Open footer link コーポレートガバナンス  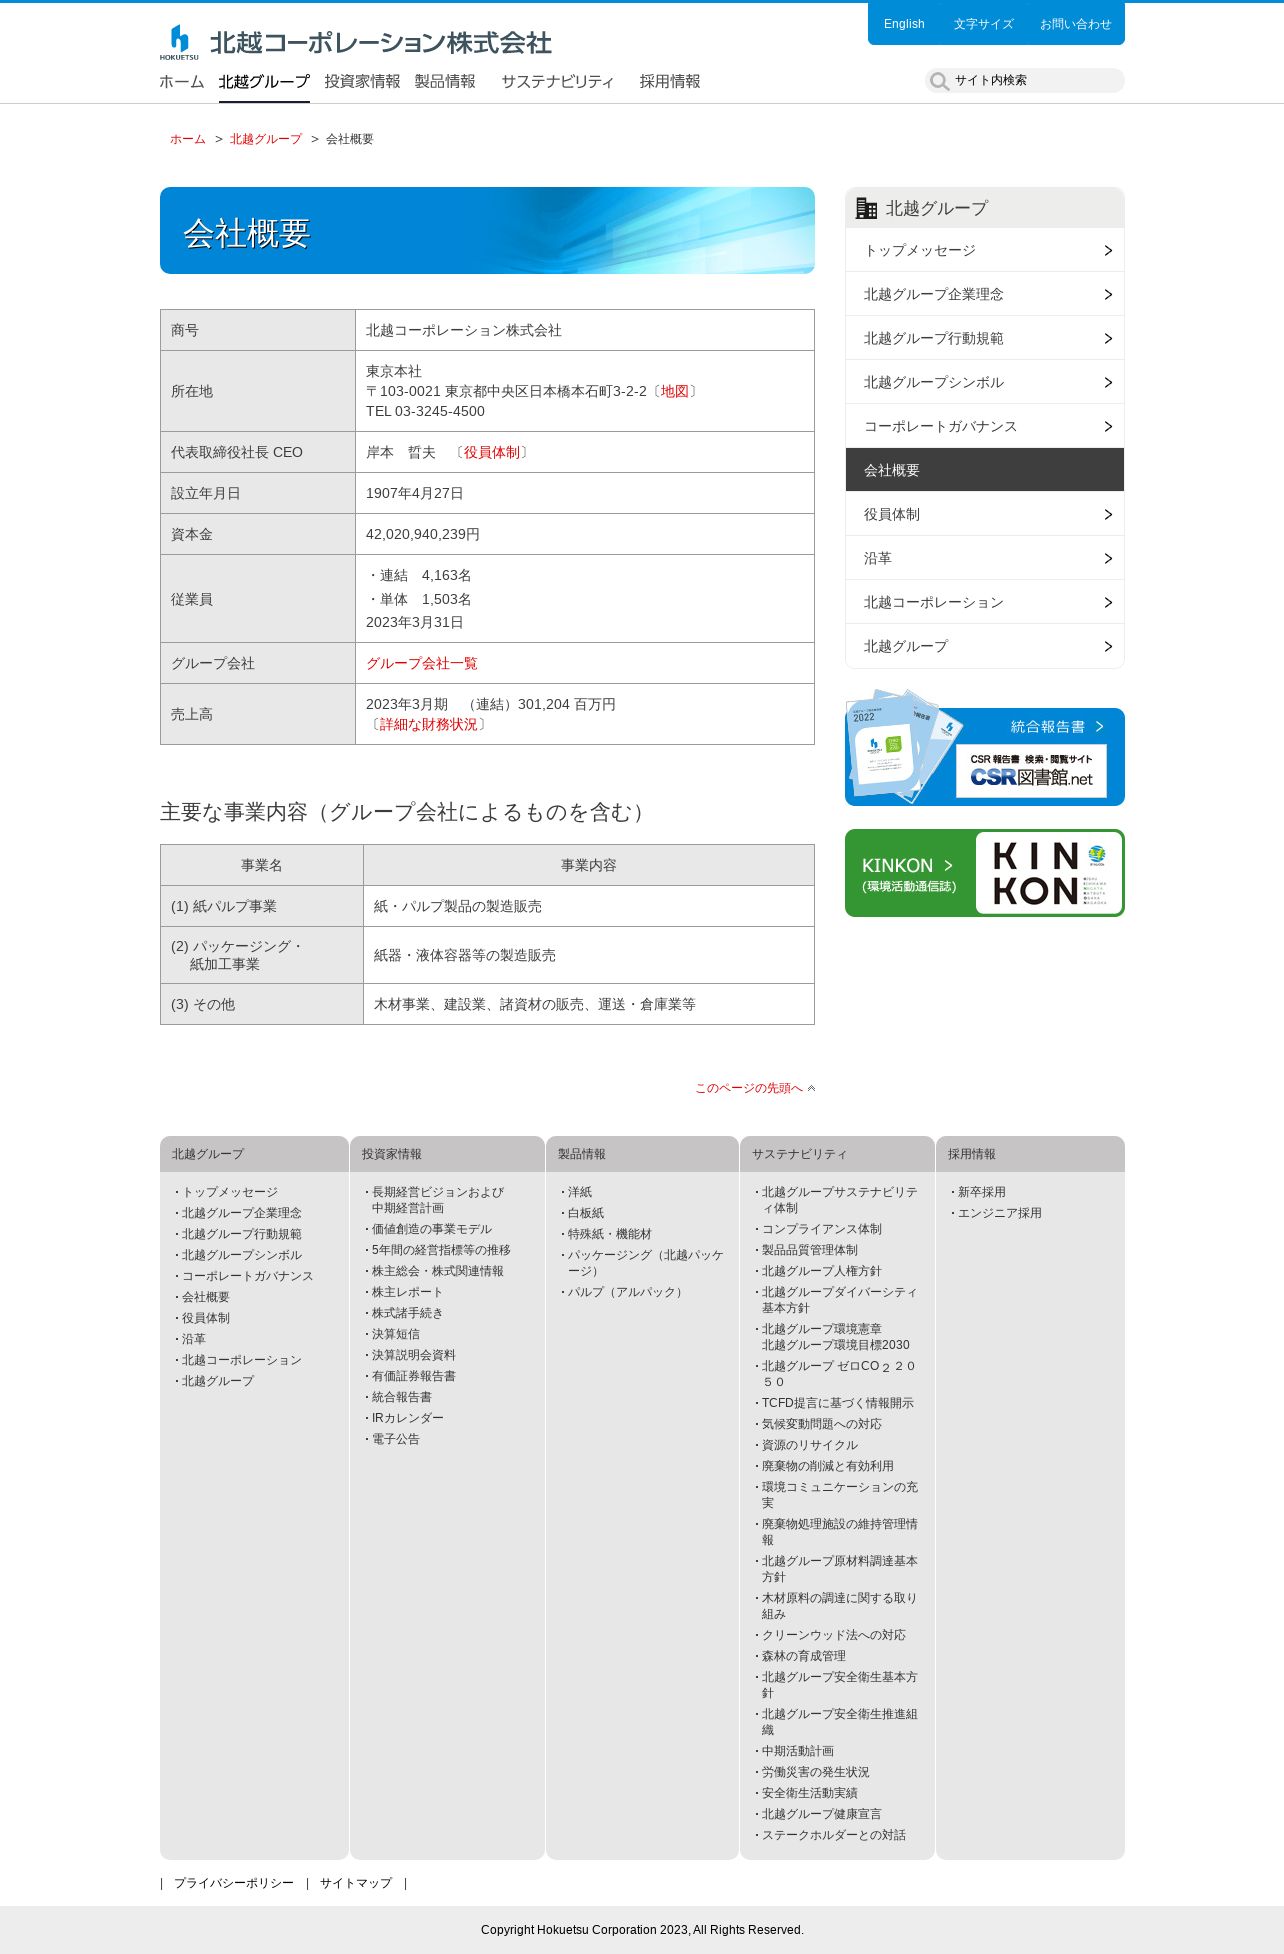(247, 1276)
